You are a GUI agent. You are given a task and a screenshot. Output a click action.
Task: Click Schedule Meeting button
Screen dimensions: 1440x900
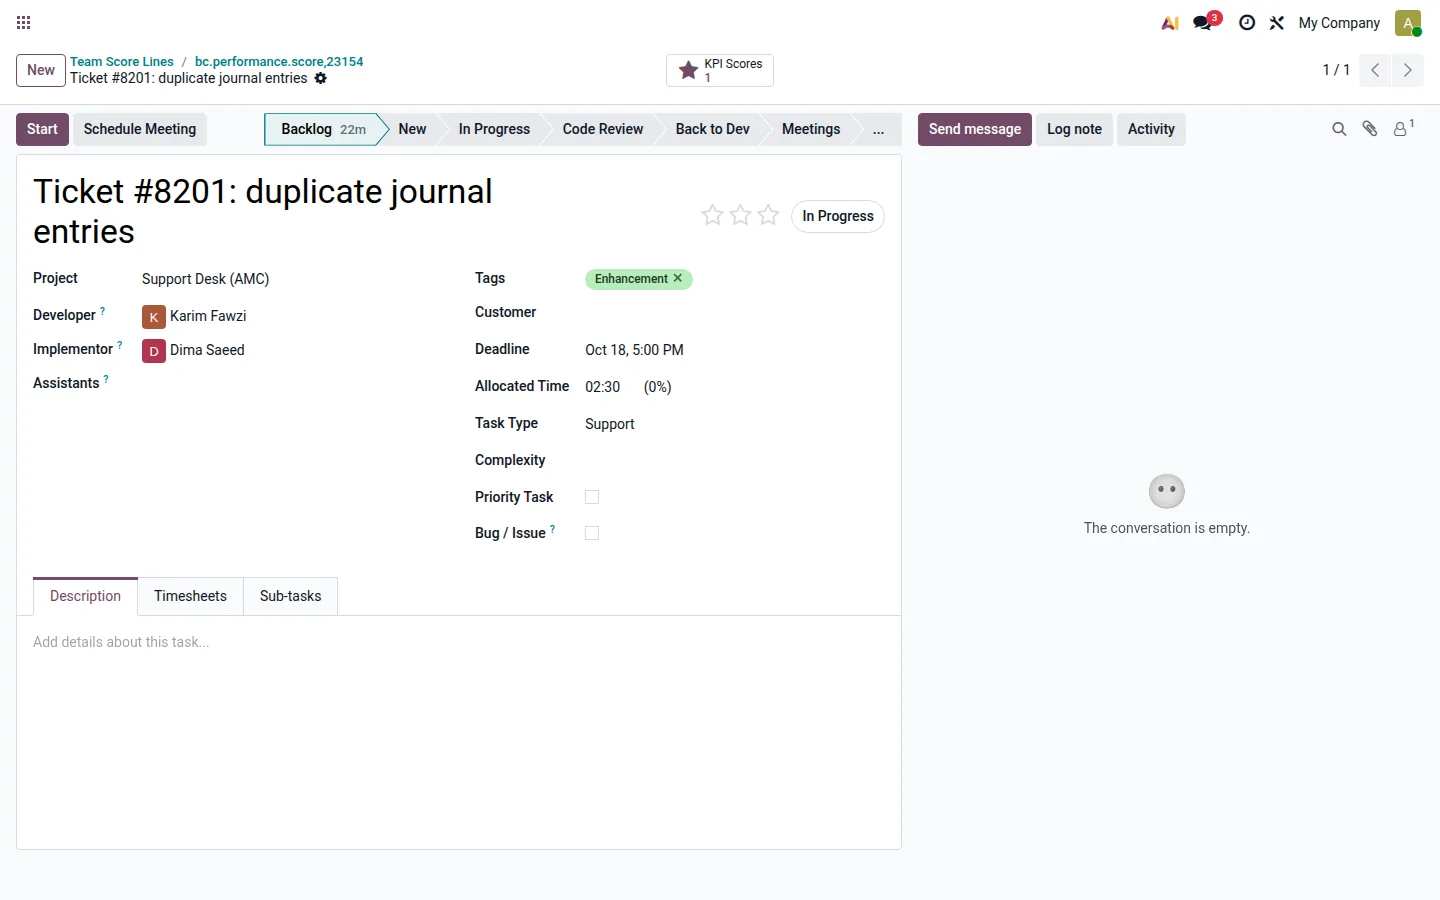140,129
